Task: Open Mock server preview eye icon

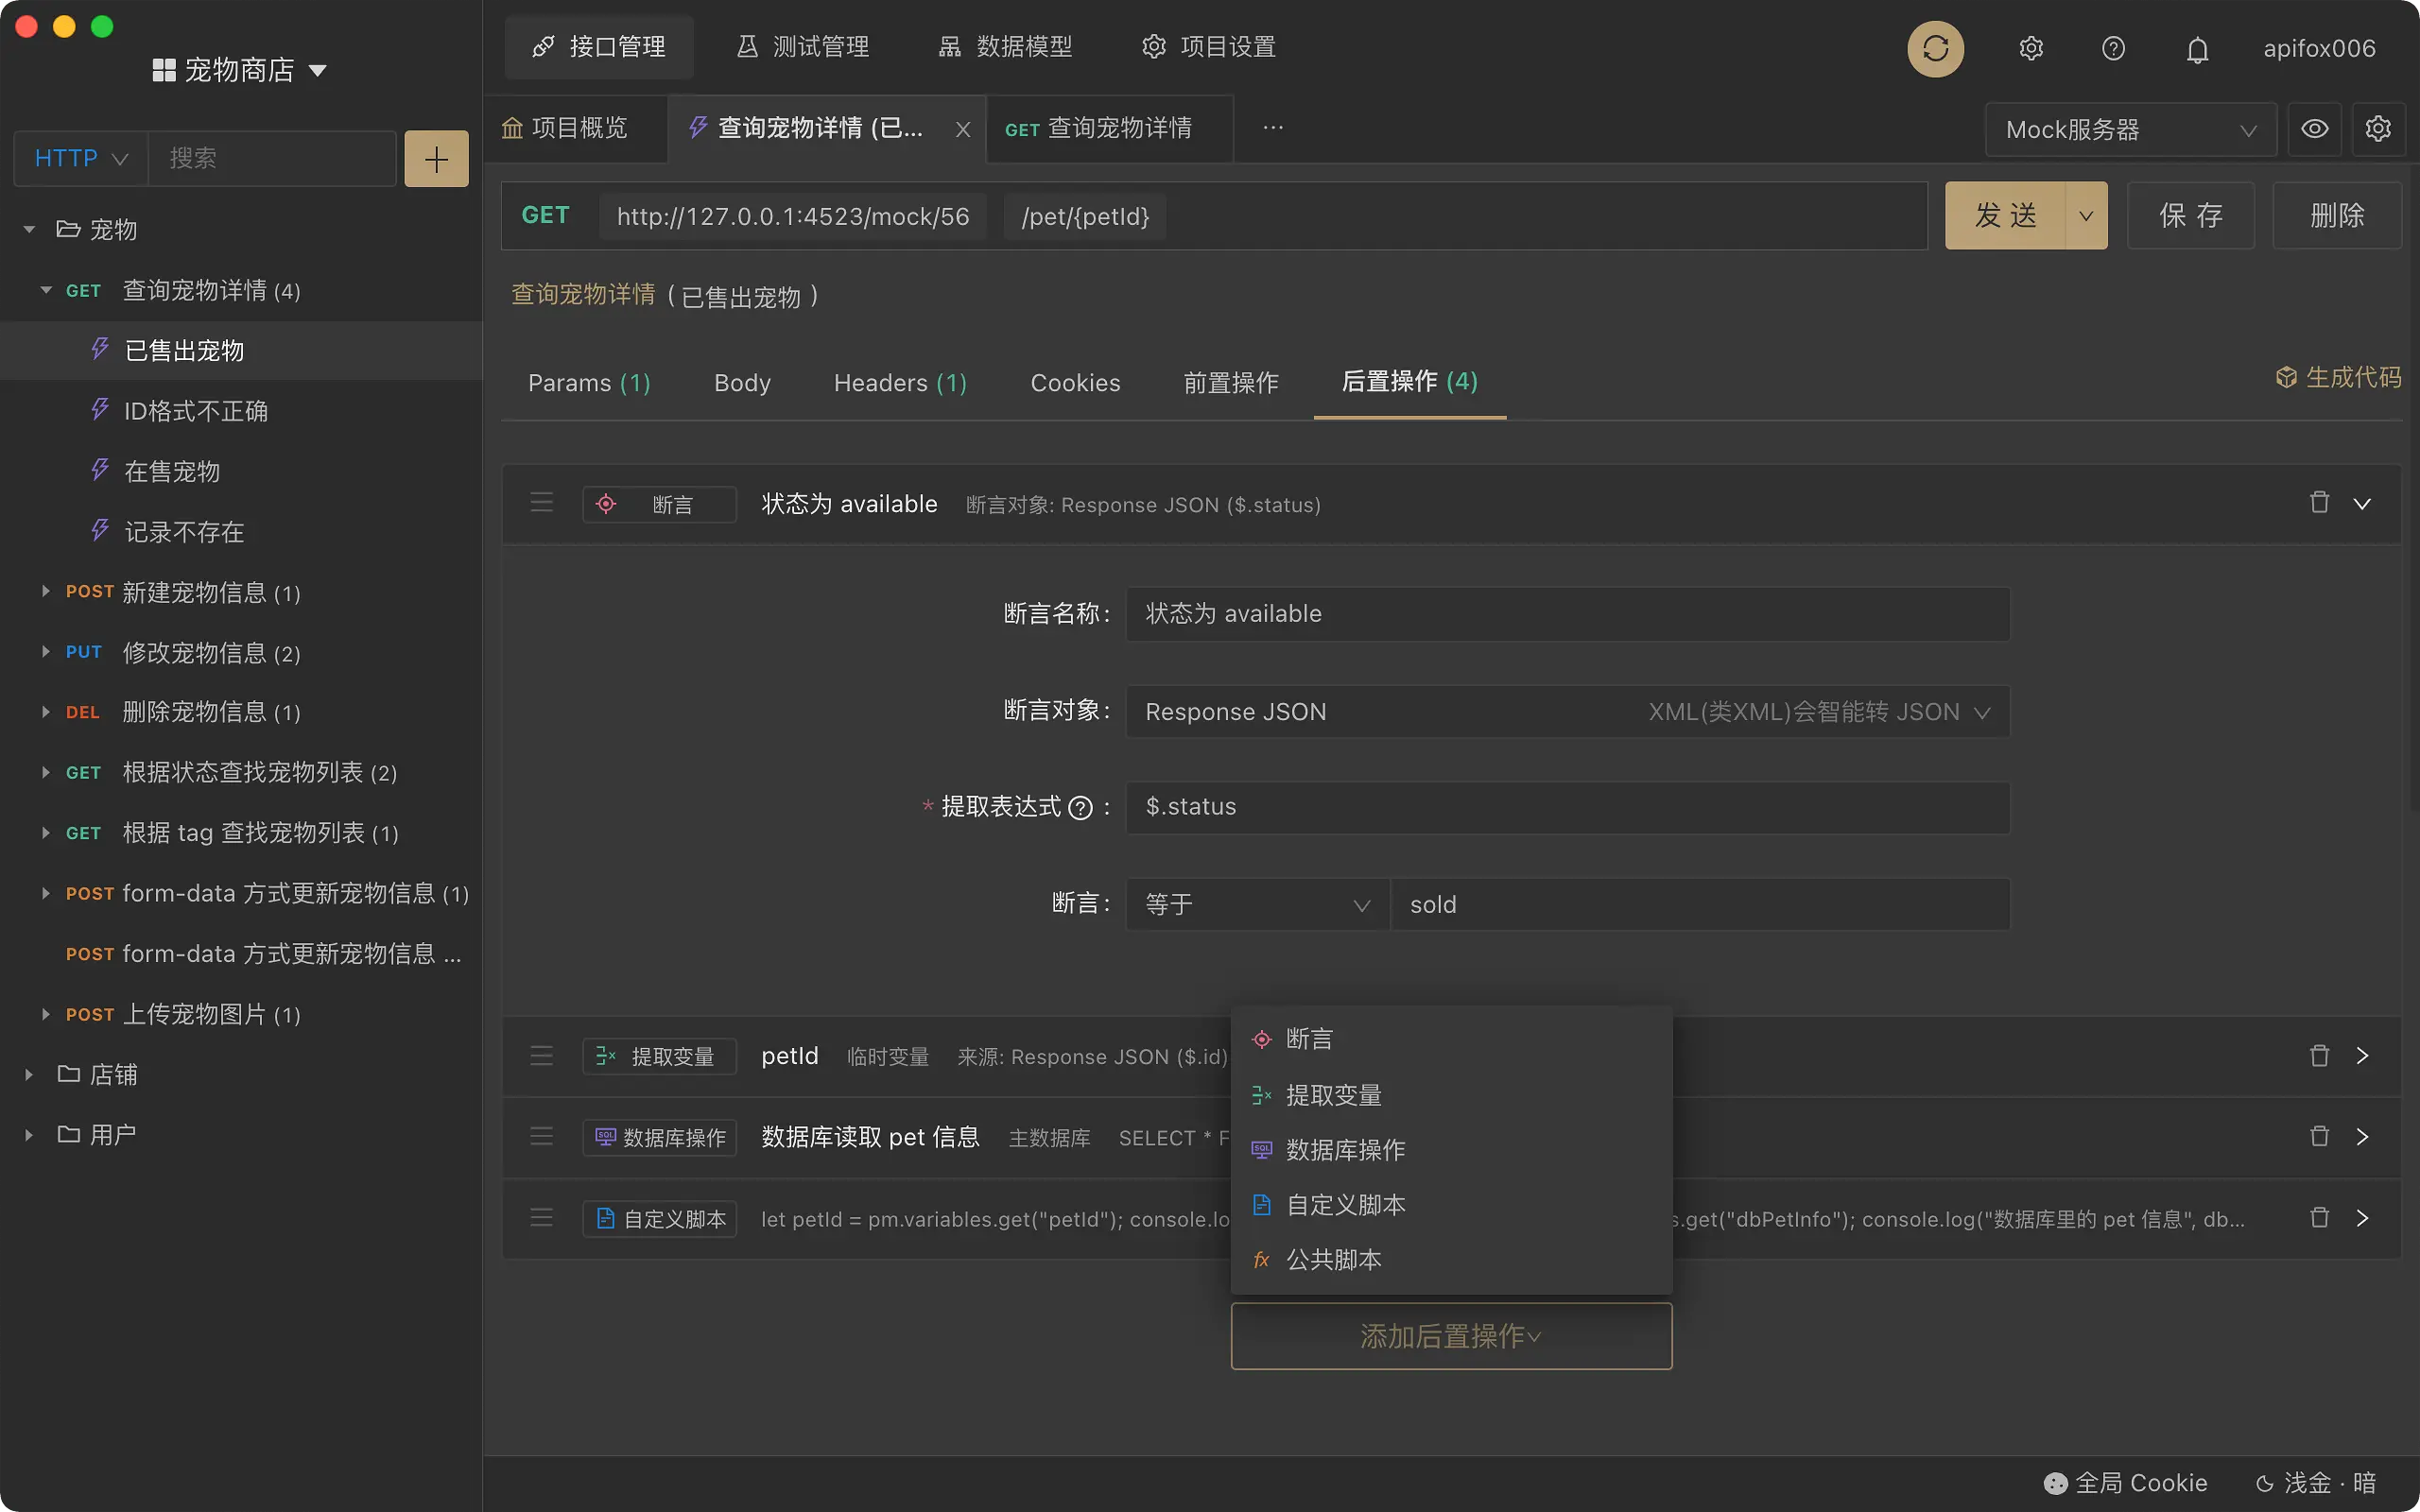Action: click(2314, 128)
